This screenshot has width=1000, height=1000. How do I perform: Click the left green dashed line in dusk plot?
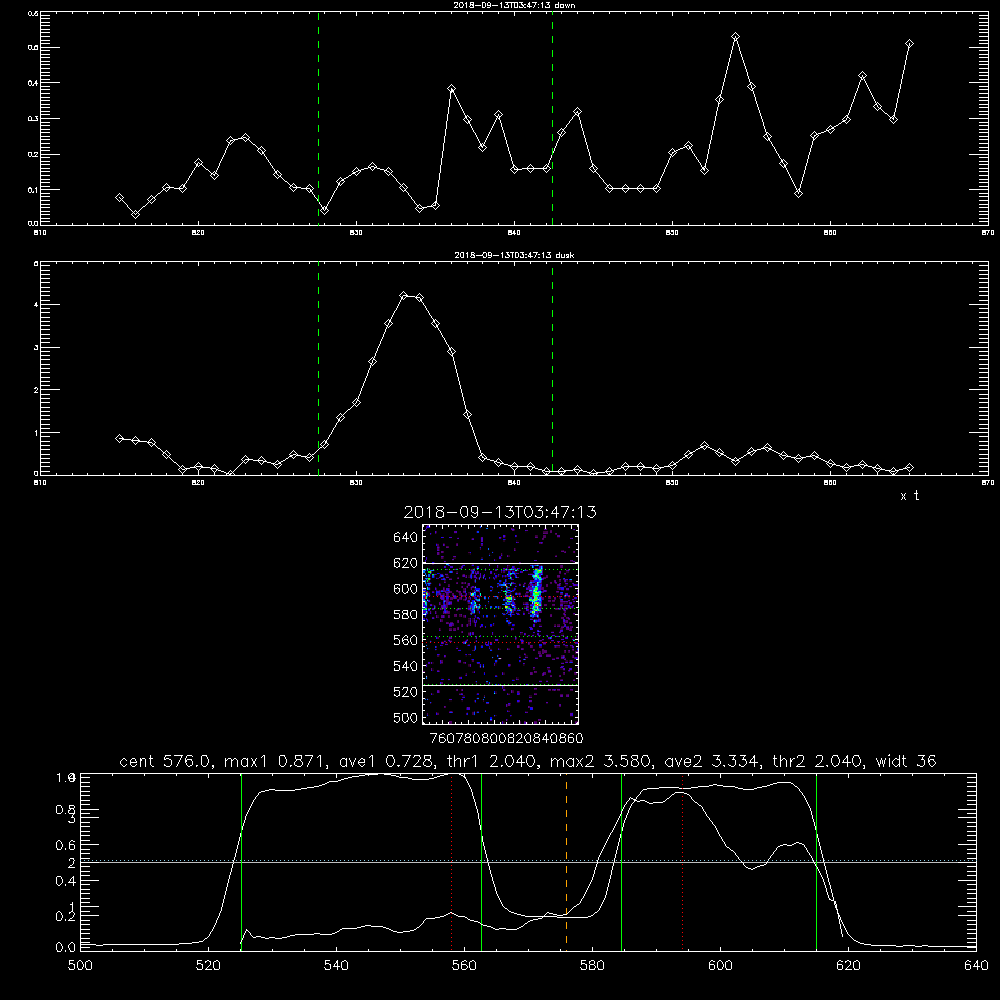(318, 369)
